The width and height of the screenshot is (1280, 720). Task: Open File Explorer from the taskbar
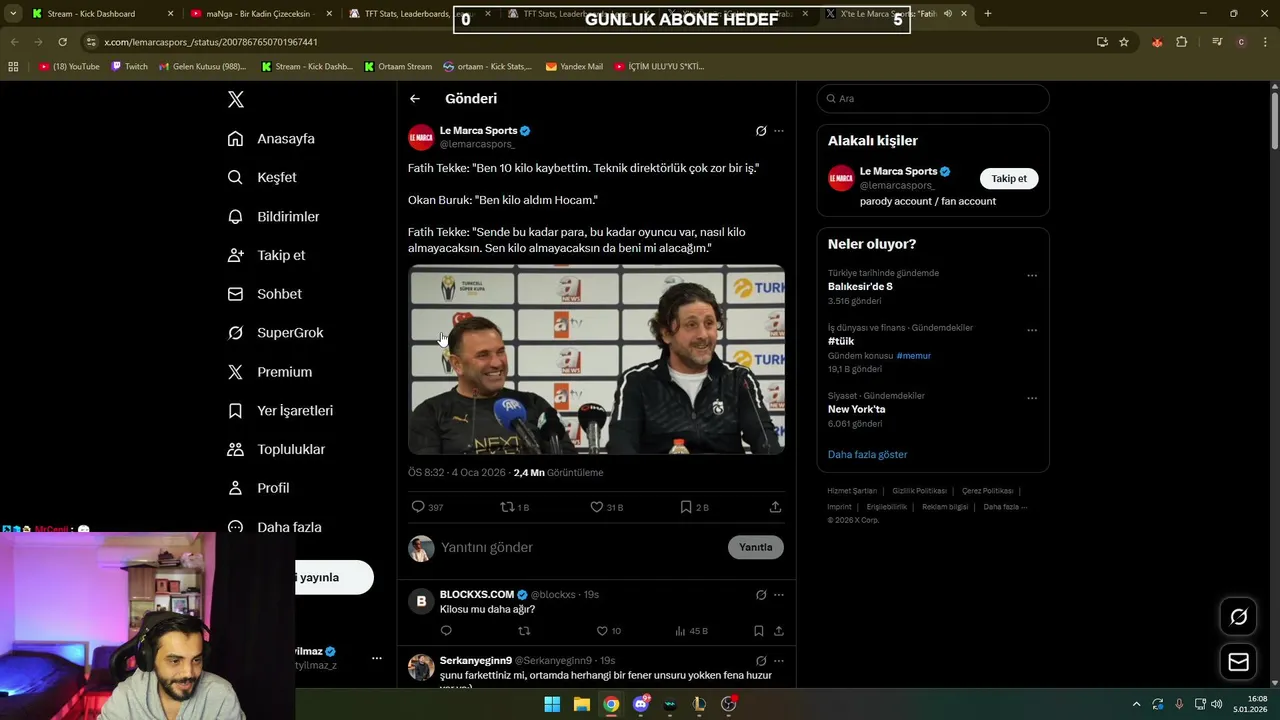[581, 704]
